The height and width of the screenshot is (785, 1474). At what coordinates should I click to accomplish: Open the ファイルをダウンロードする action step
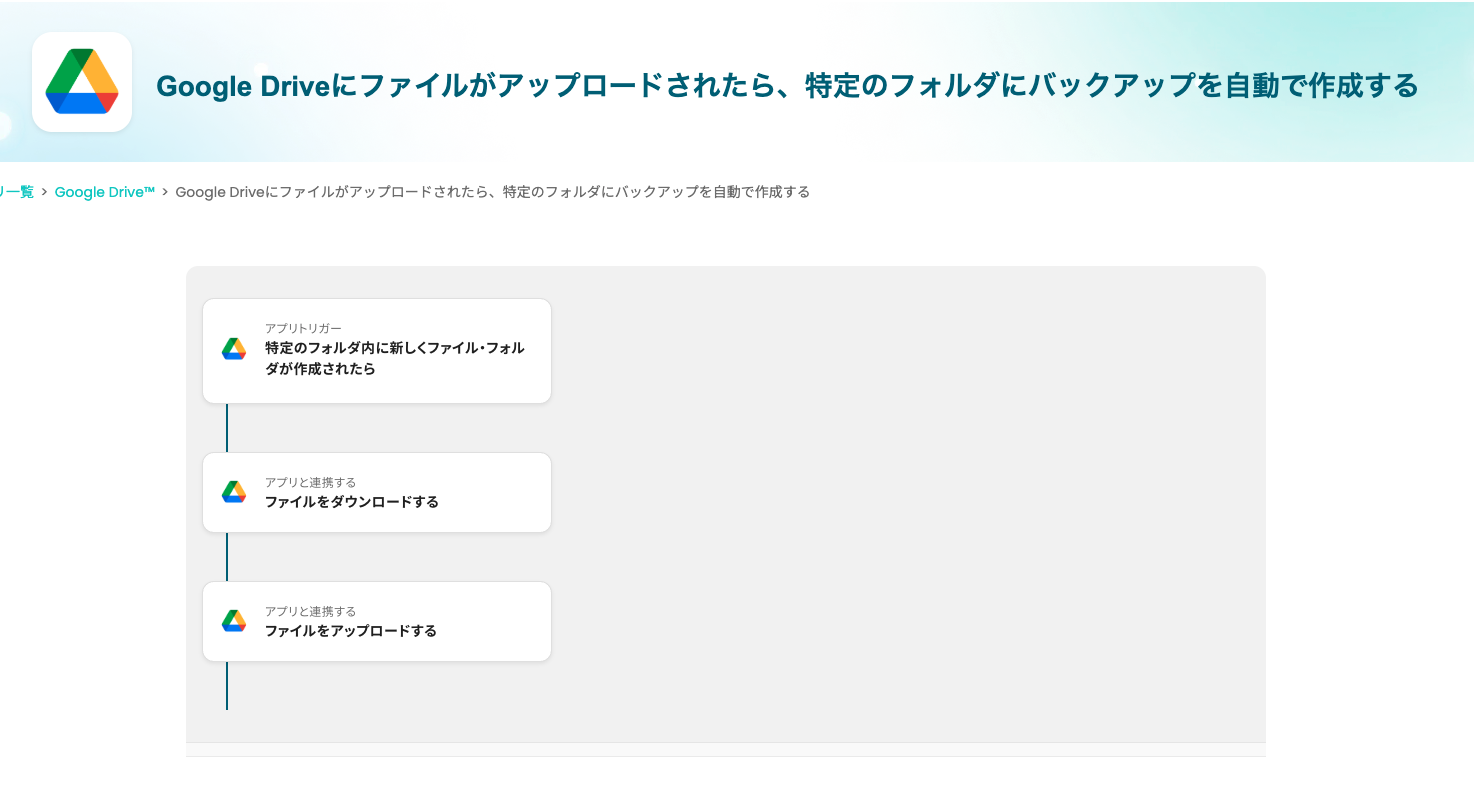(x=376, y=492)
